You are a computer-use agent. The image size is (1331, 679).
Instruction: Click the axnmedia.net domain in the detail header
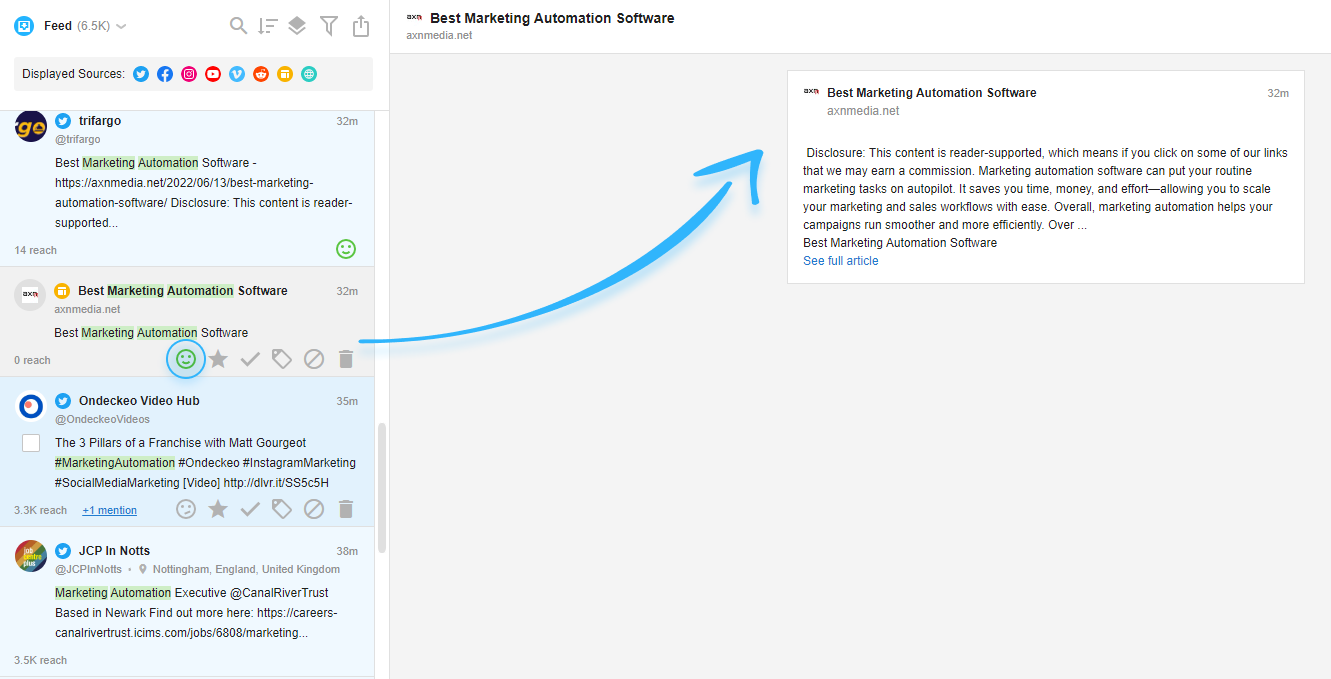439,36
